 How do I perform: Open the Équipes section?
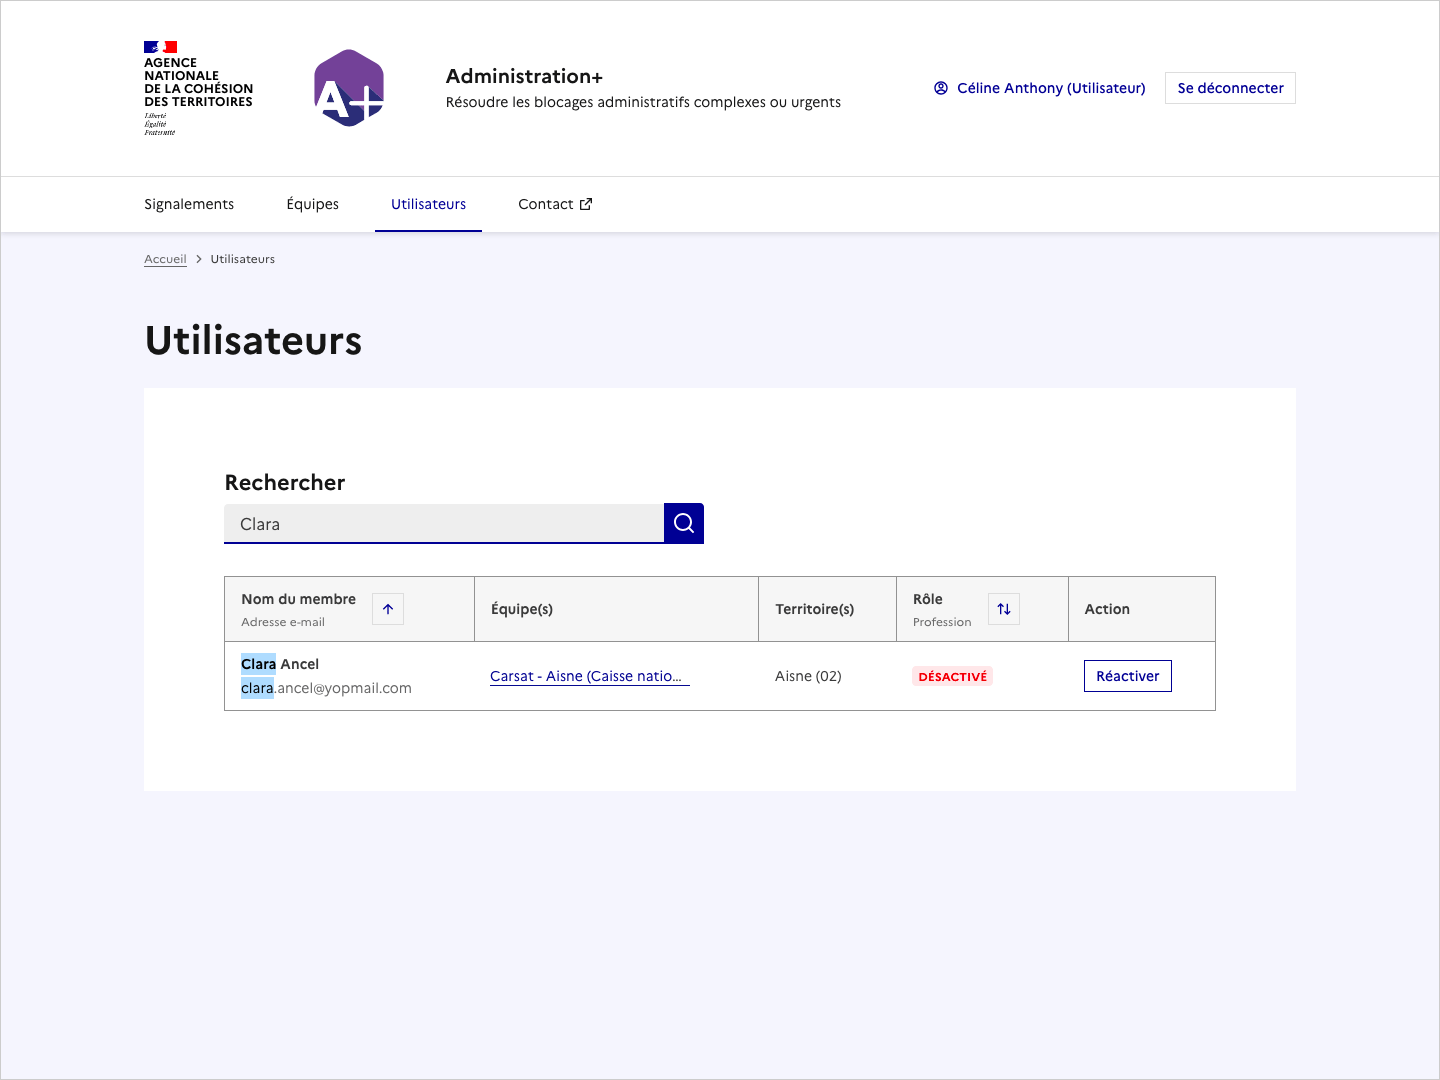(x=312, y=204)
